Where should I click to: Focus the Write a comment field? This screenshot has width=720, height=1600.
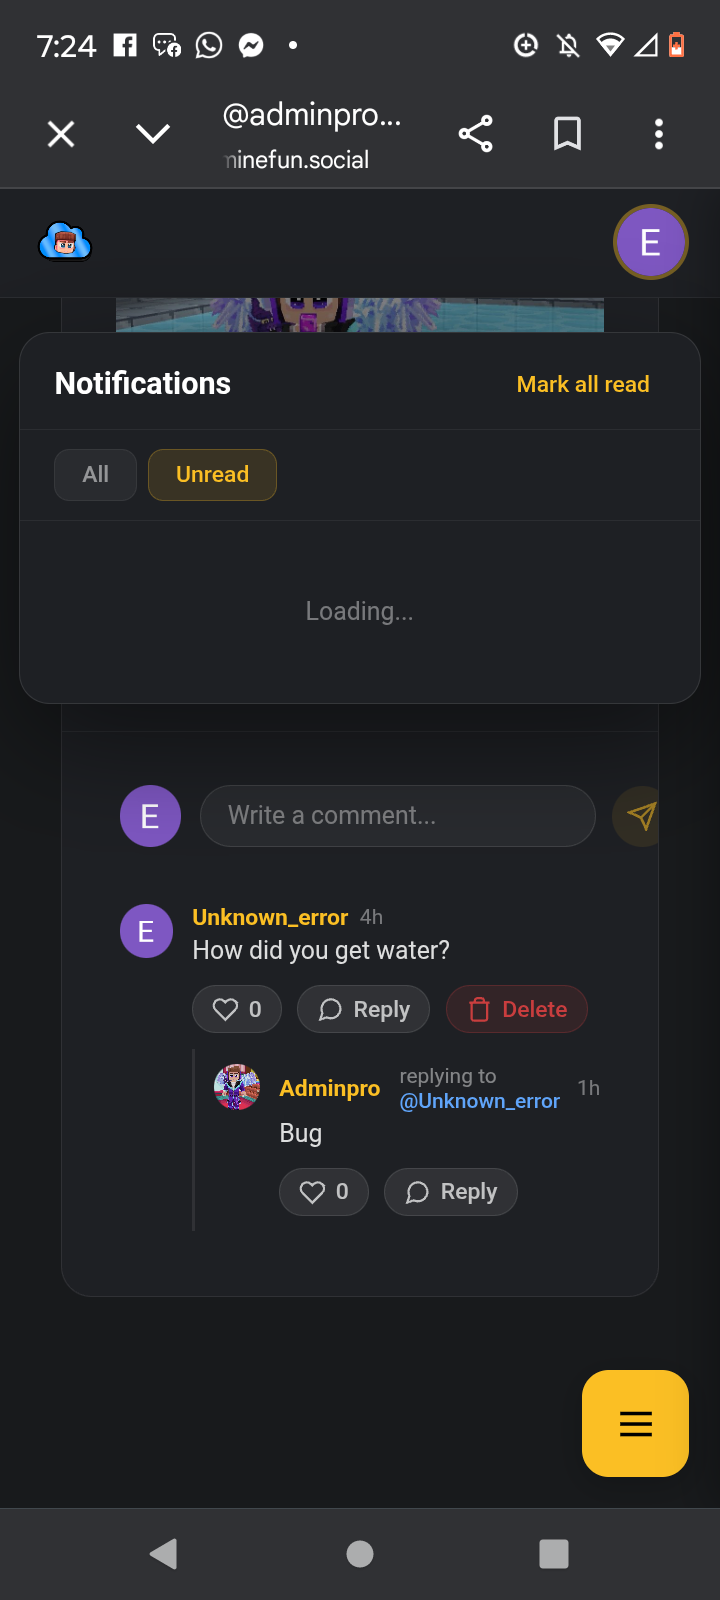(397, 816)
